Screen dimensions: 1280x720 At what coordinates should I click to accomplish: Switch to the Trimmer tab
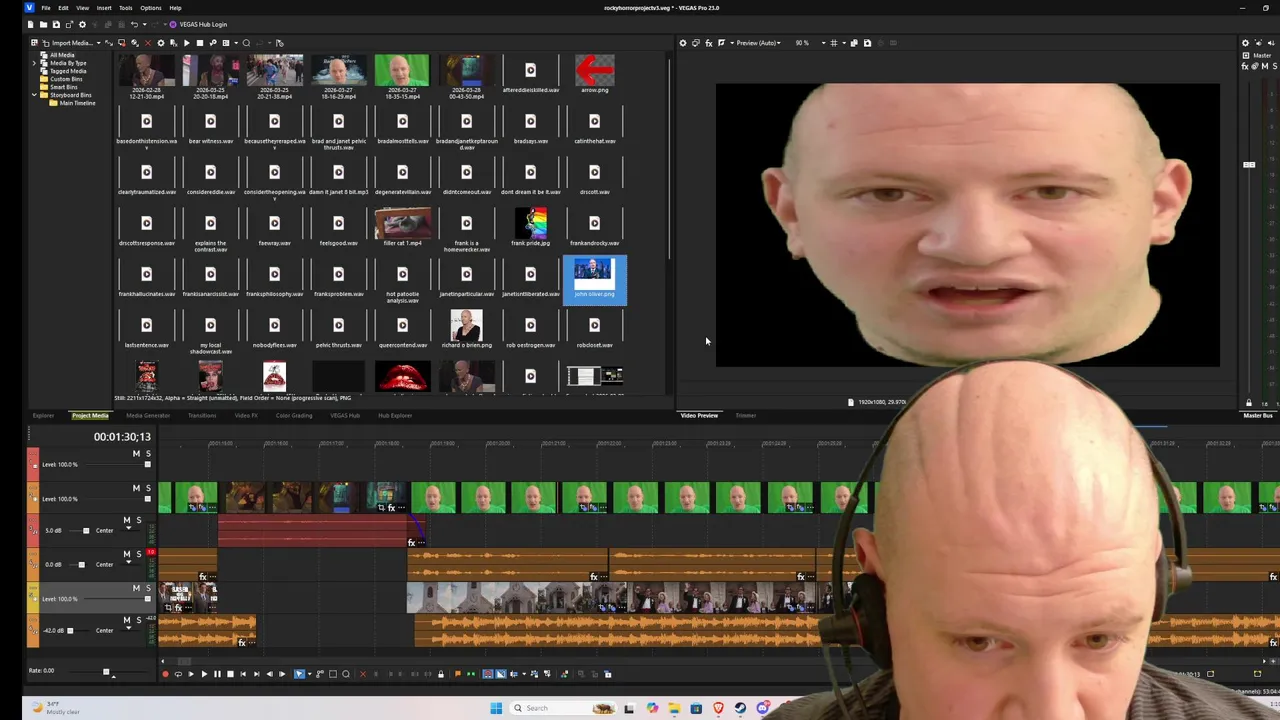tap(746, 415)
